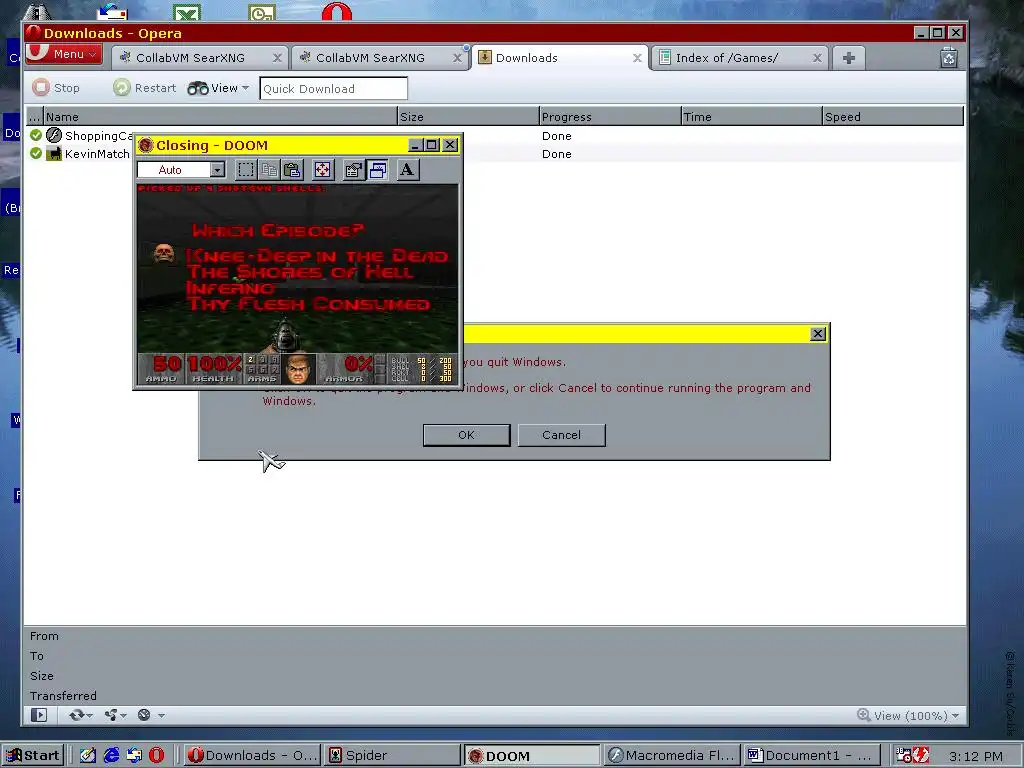
Task: Close the Downloads tab
Action: (637, 58)
